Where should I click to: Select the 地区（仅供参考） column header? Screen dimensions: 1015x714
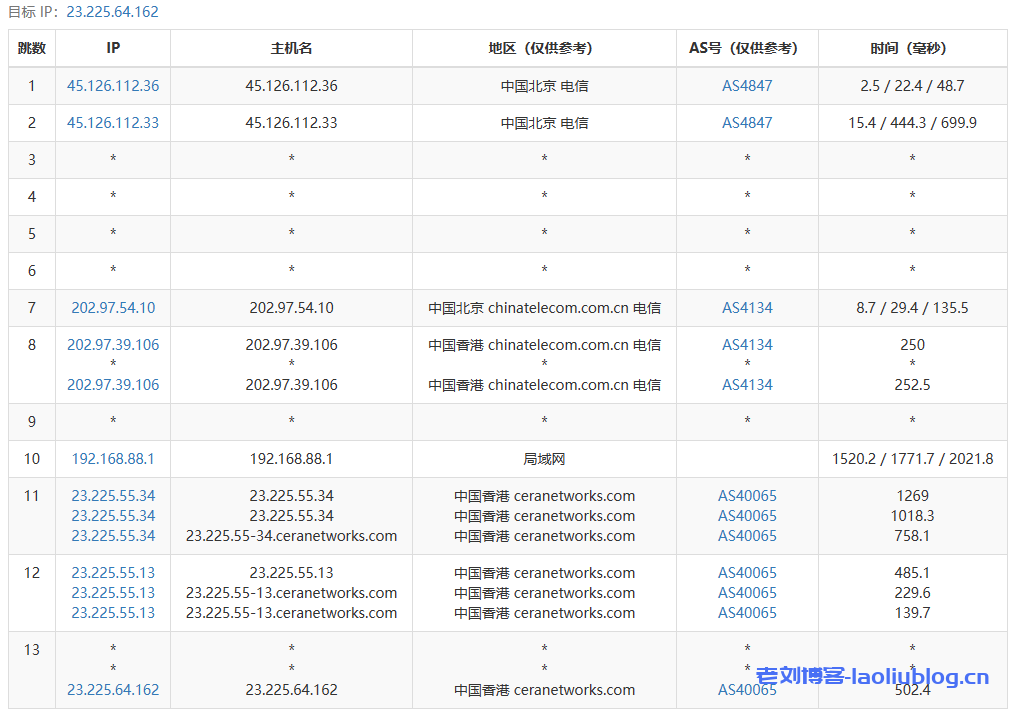544,48
